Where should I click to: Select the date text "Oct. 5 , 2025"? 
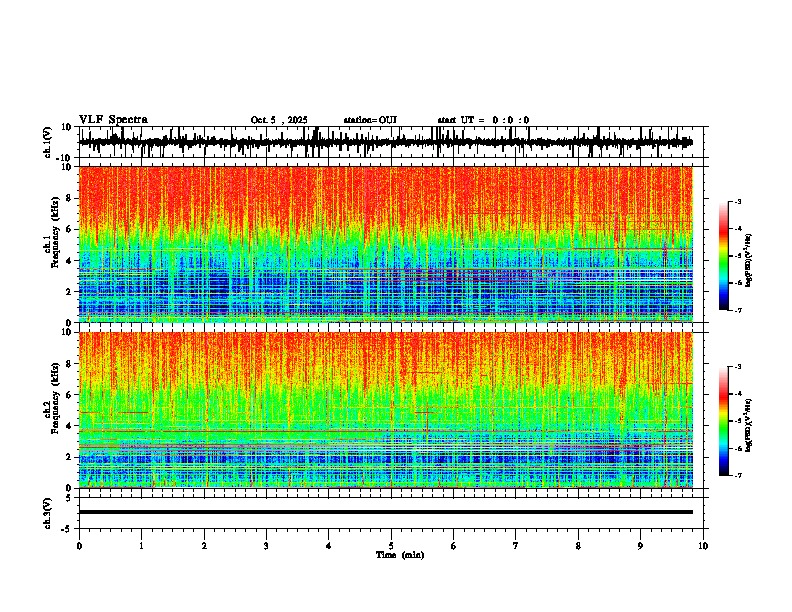[279, 120]
